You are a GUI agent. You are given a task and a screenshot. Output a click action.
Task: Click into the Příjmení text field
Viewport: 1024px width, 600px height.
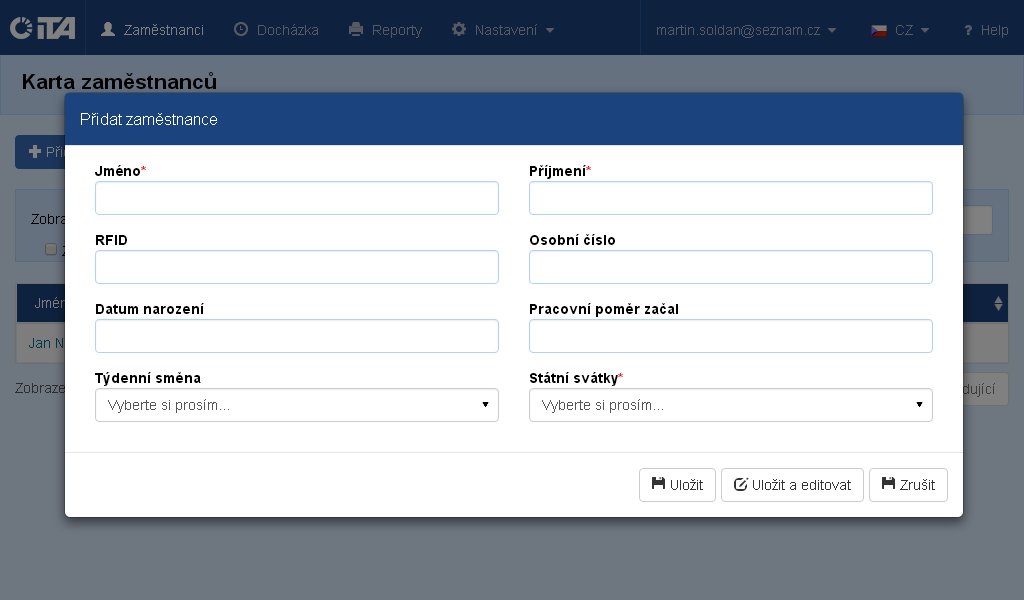[x=730, y=198]
